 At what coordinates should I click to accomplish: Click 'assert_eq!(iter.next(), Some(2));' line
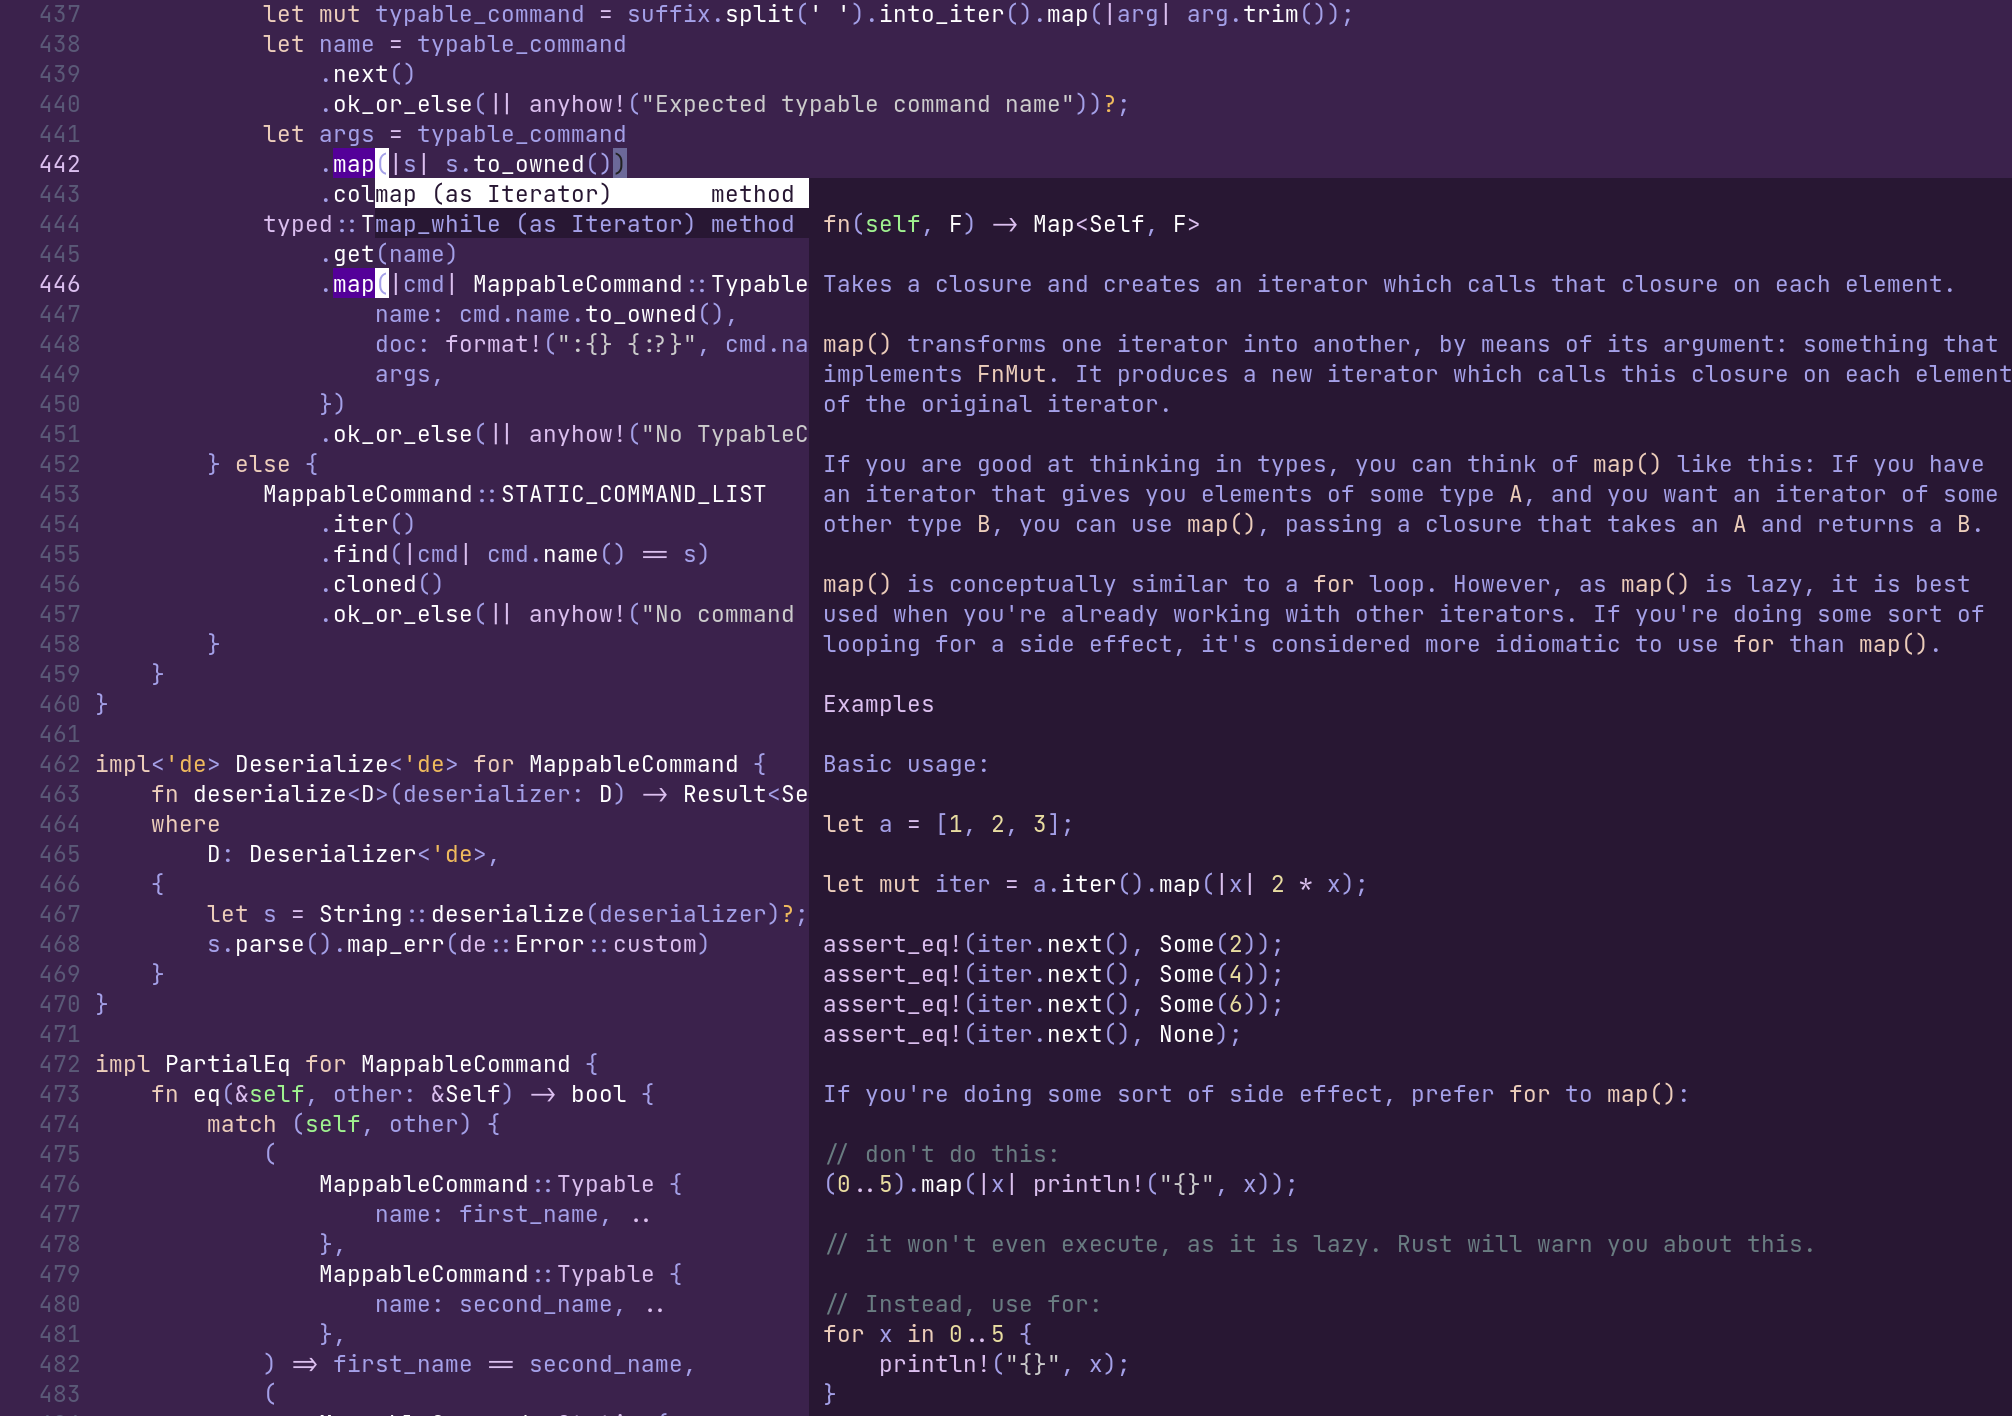pyautogui.click(x=1054, y=944)
